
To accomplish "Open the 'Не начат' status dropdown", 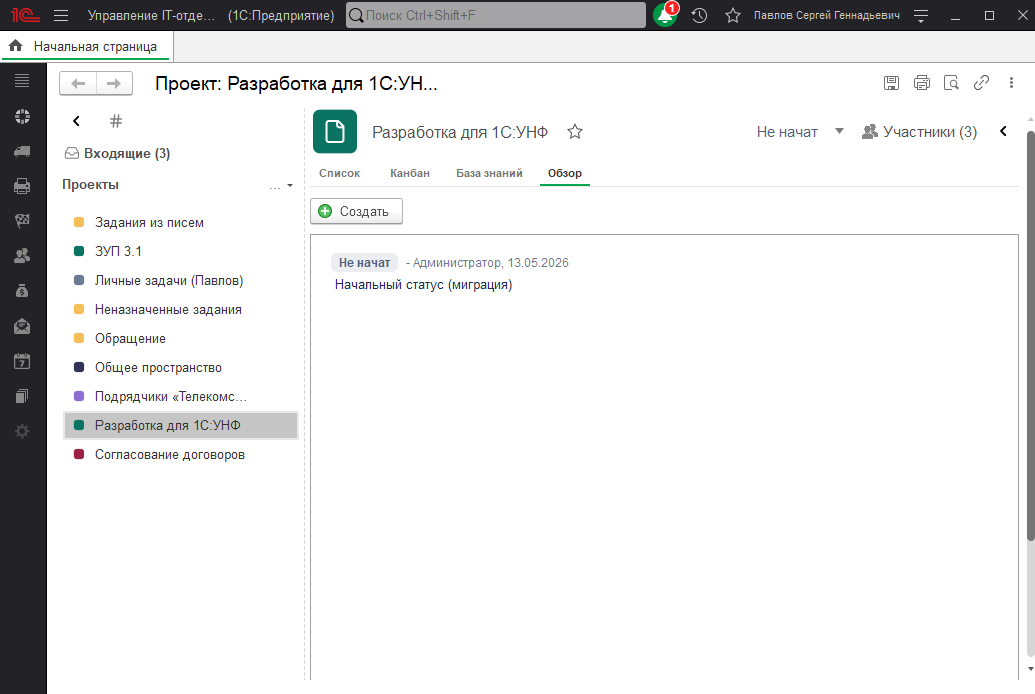I will coord(840,131).
